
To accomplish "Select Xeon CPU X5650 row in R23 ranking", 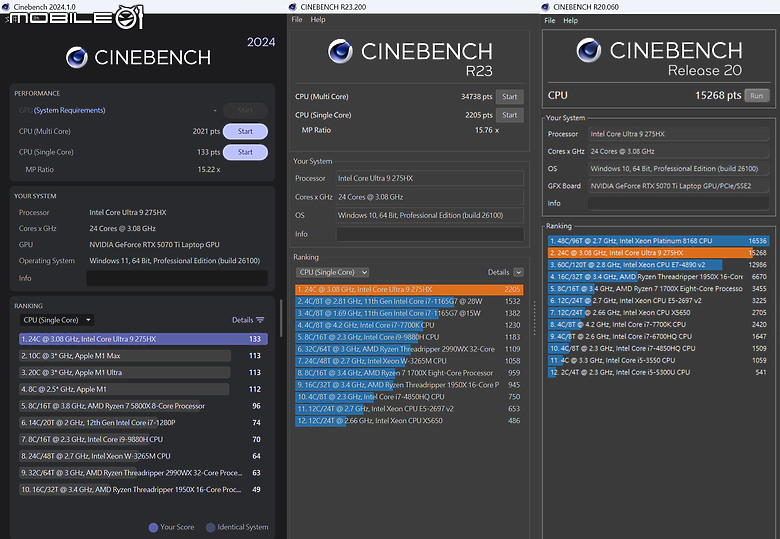I will tap(409, 421).
